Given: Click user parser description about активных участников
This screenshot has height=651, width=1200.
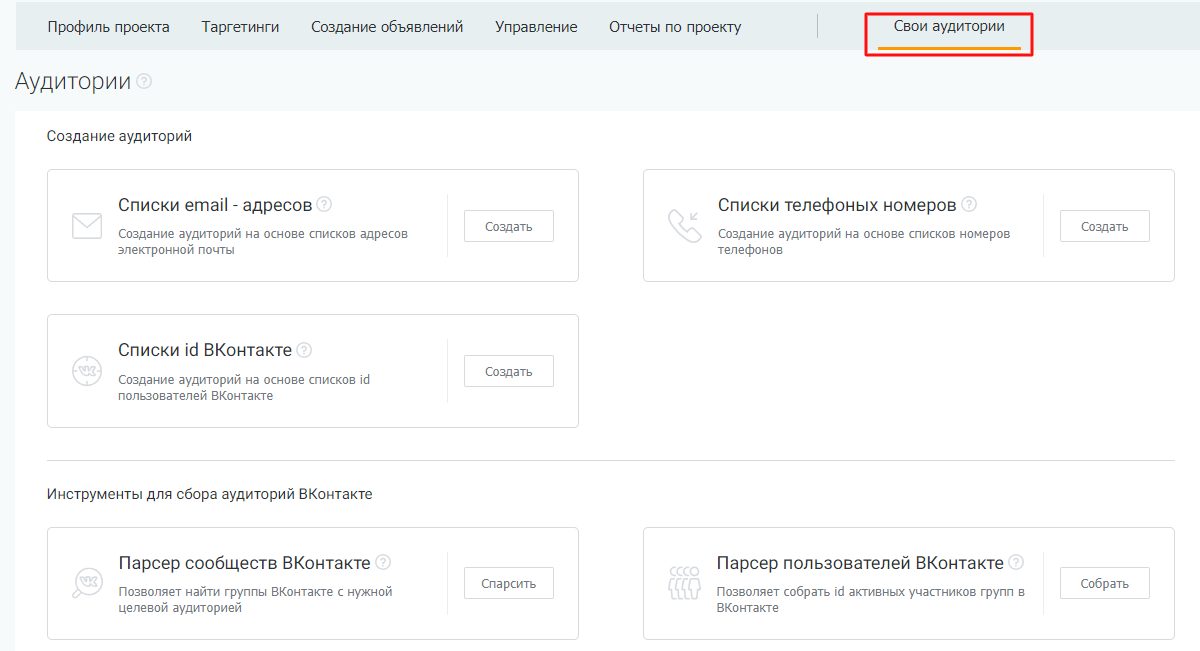Looking at the screenshot, I should point(871,599).
